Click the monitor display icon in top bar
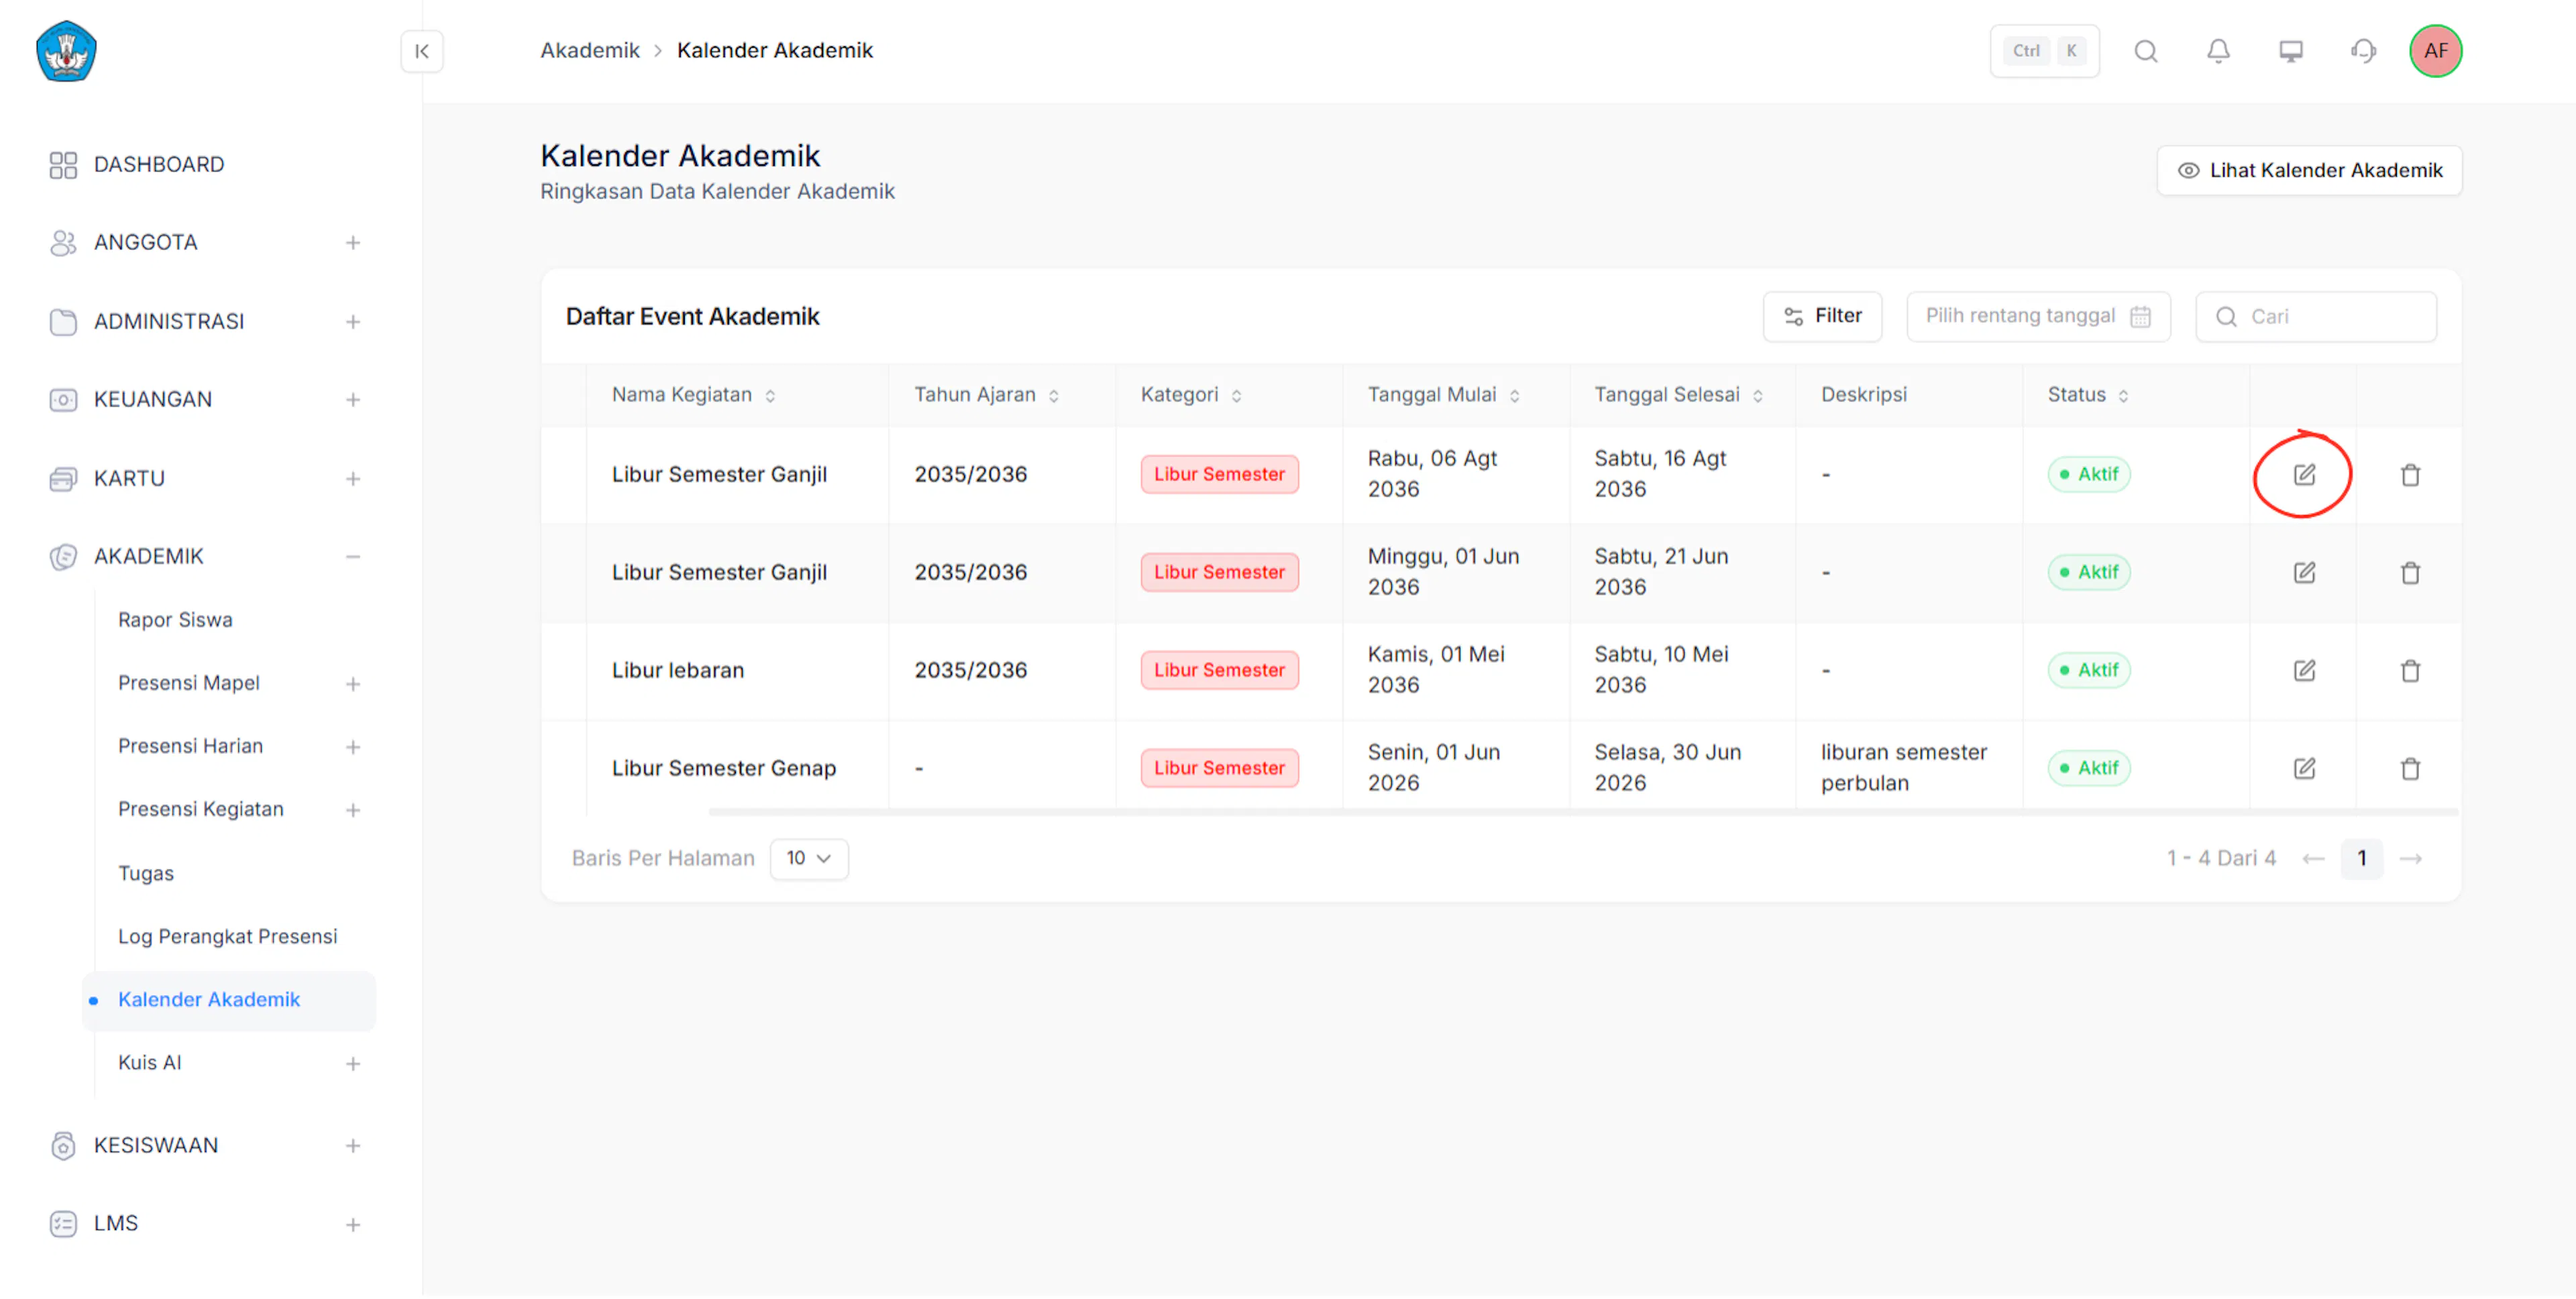The width and height of the screenshot is (2576, 1299). click(x=2291, y=51)
